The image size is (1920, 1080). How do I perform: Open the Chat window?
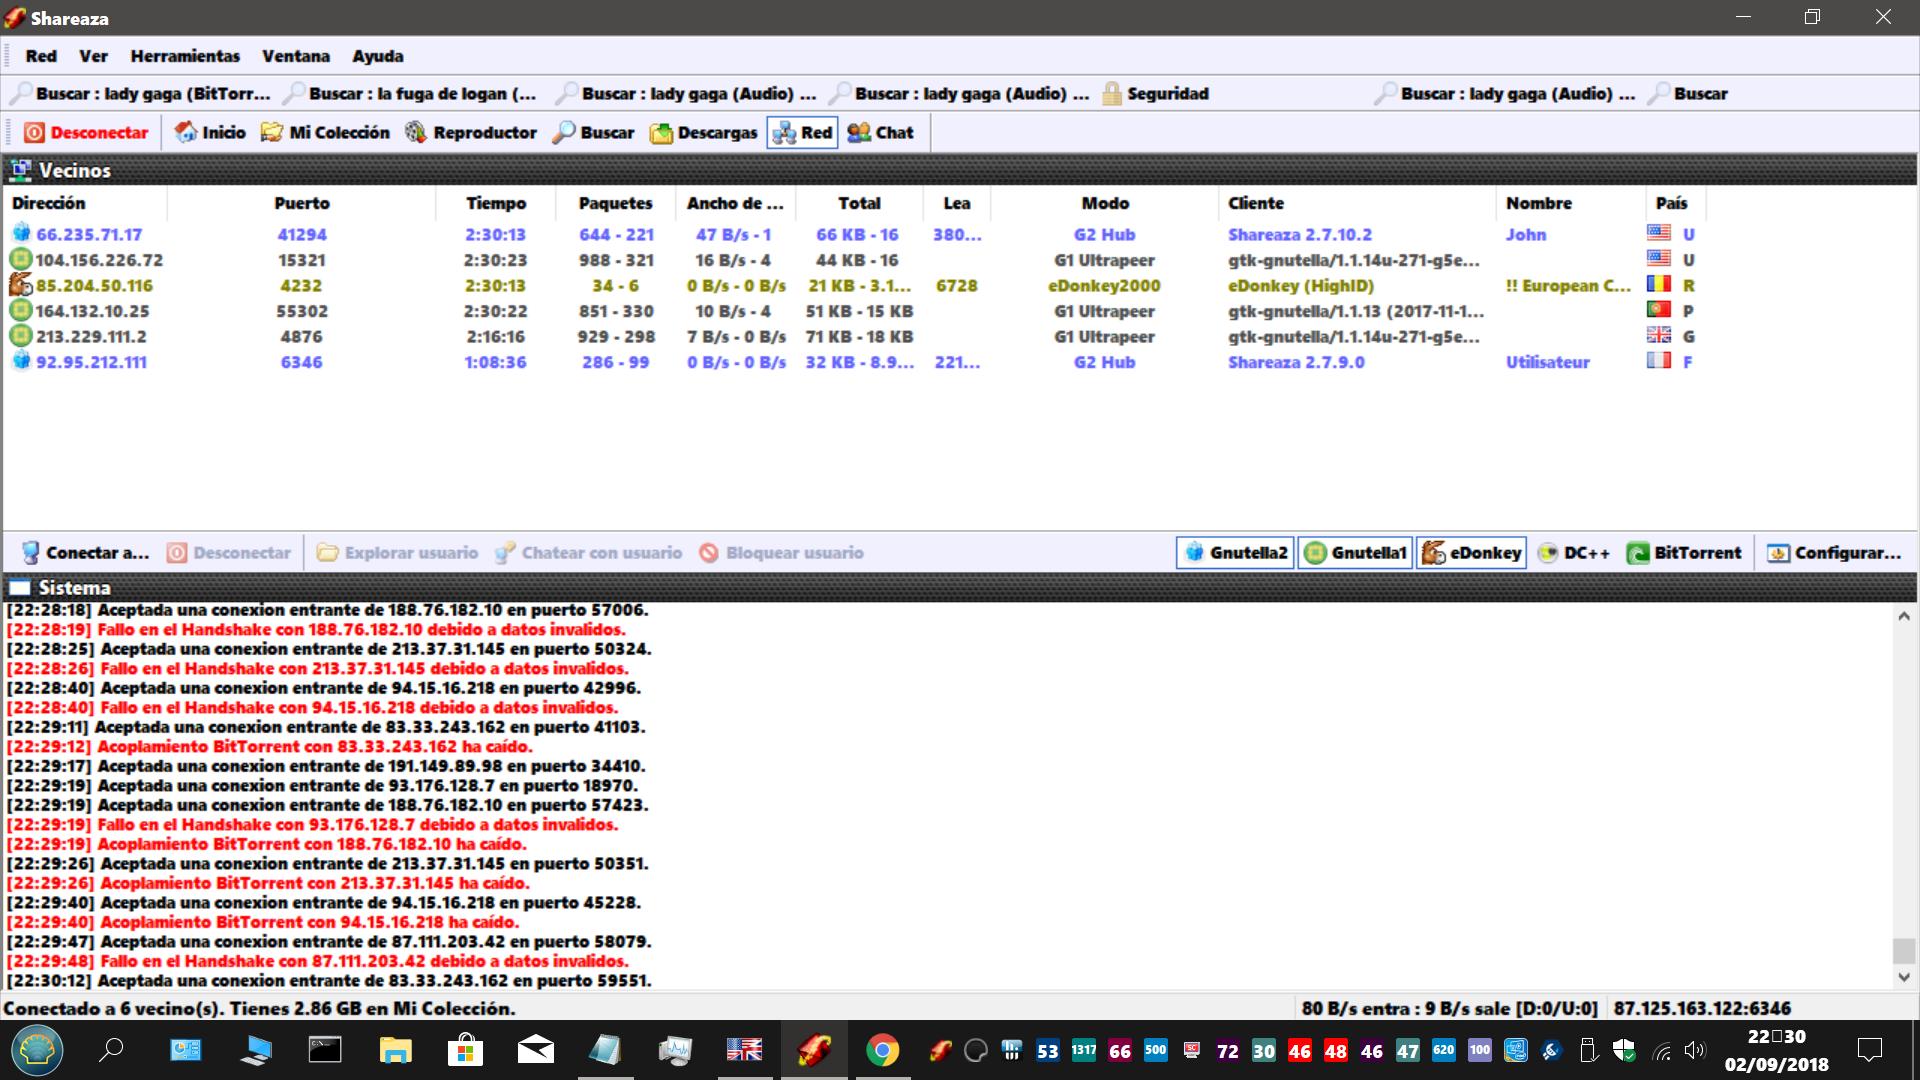coord(880,132)
